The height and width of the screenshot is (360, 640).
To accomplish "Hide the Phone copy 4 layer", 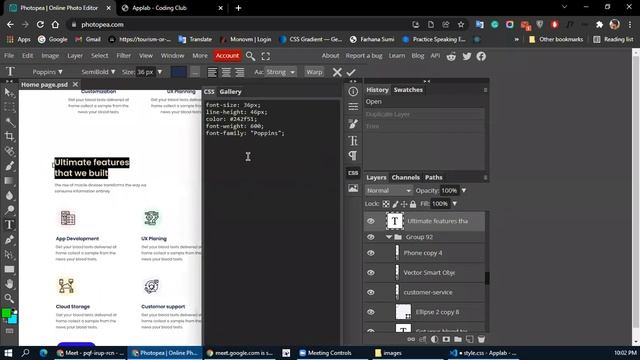I will 371,253.
